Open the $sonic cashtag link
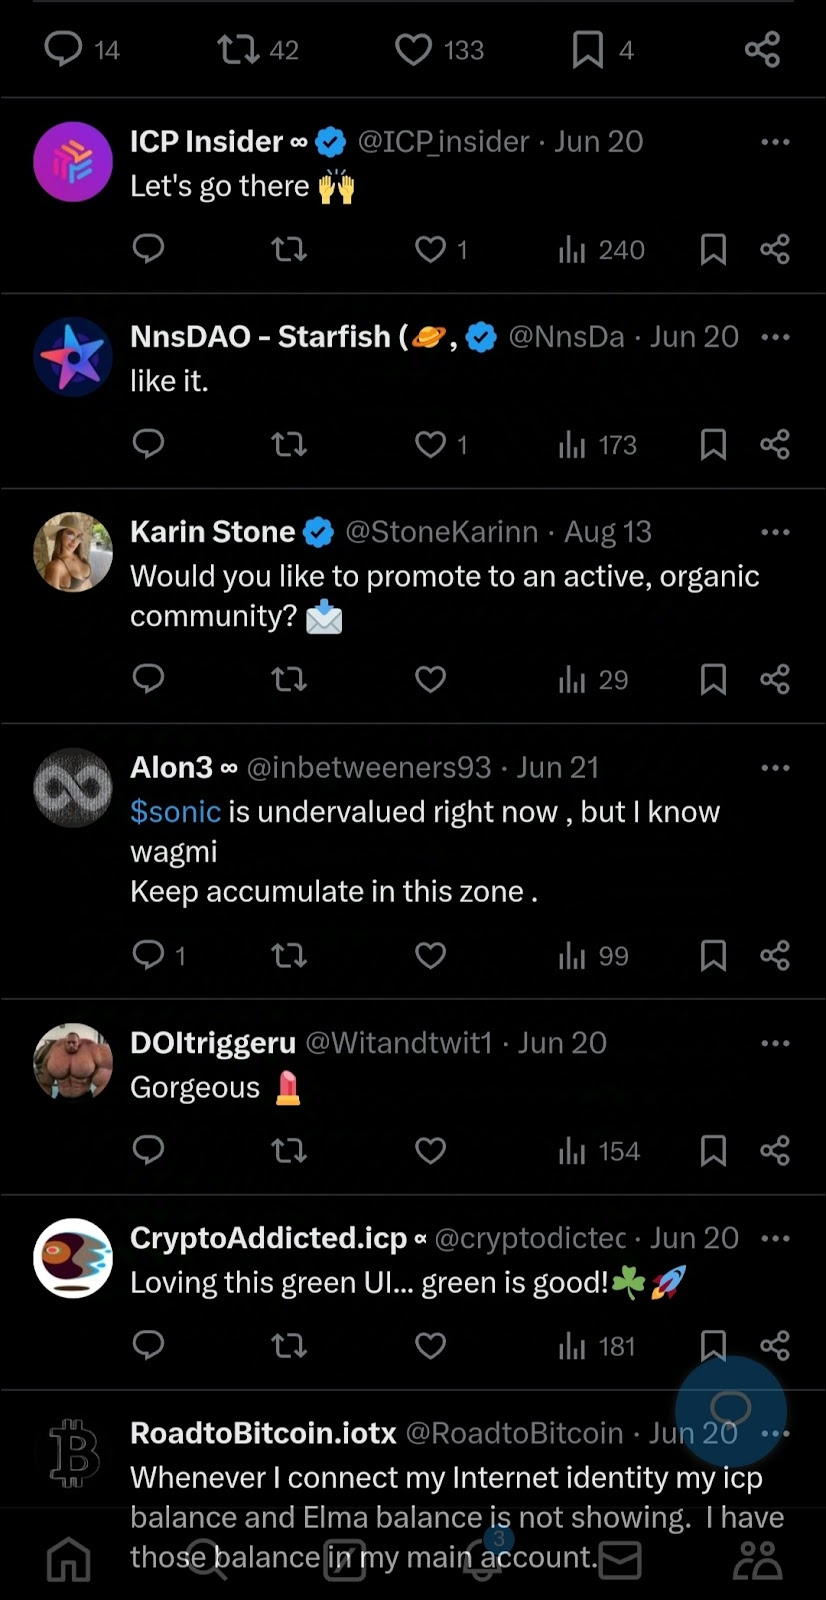 pos(175,812)
